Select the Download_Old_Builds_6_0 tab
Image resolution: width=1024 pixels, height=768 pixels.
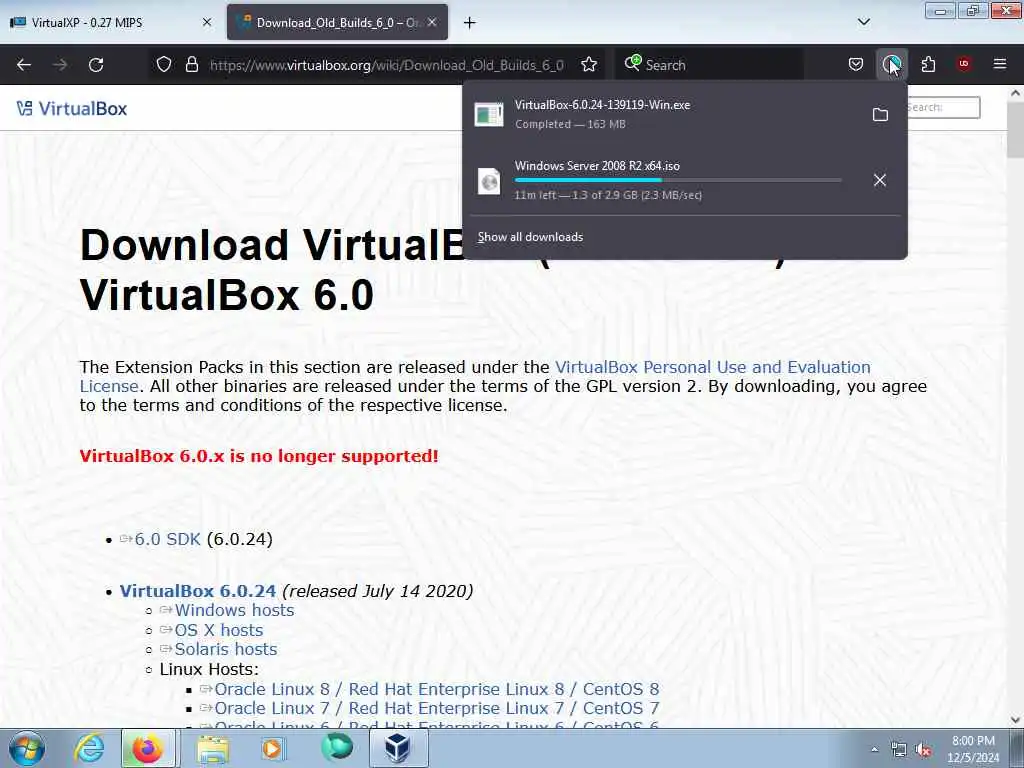[x=338, y=23]
